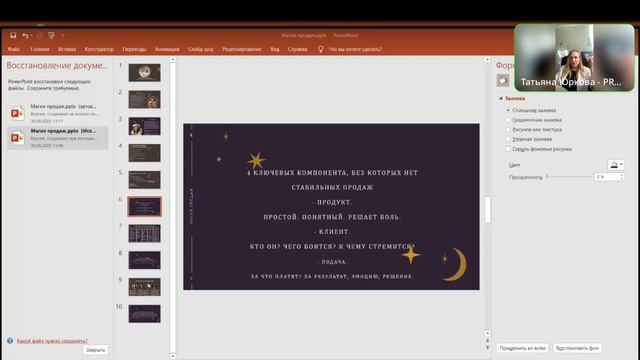Viewport: 640px width, 360px height.
Task: Click the slide editor vertical scrollbar thumb
Action: coord(487,210)
